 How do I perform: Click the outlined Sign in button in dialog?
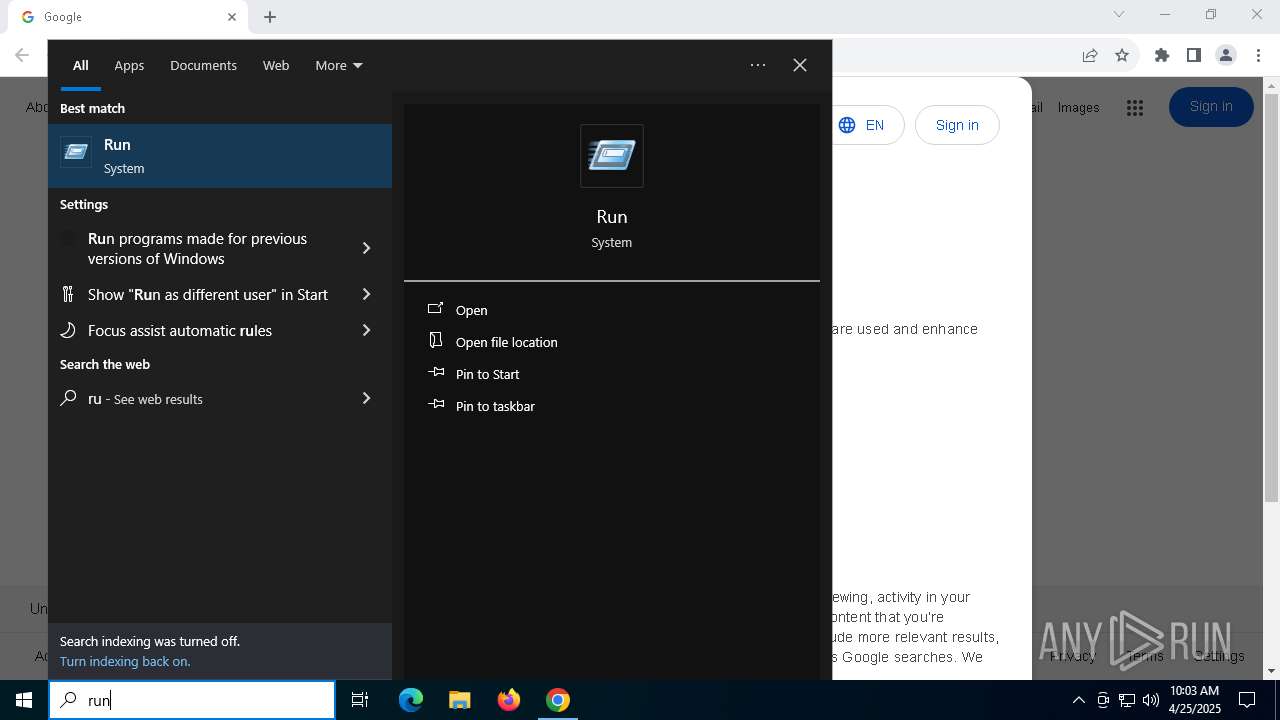pos(957,125)
